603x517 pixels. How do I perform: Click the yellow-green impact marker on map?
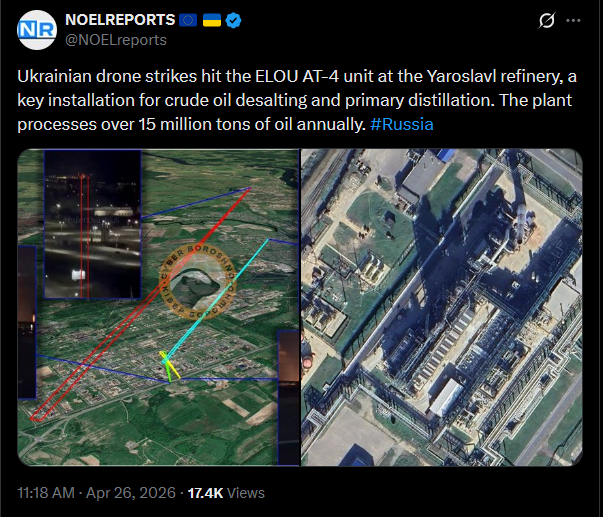click(x=170, y=365)
